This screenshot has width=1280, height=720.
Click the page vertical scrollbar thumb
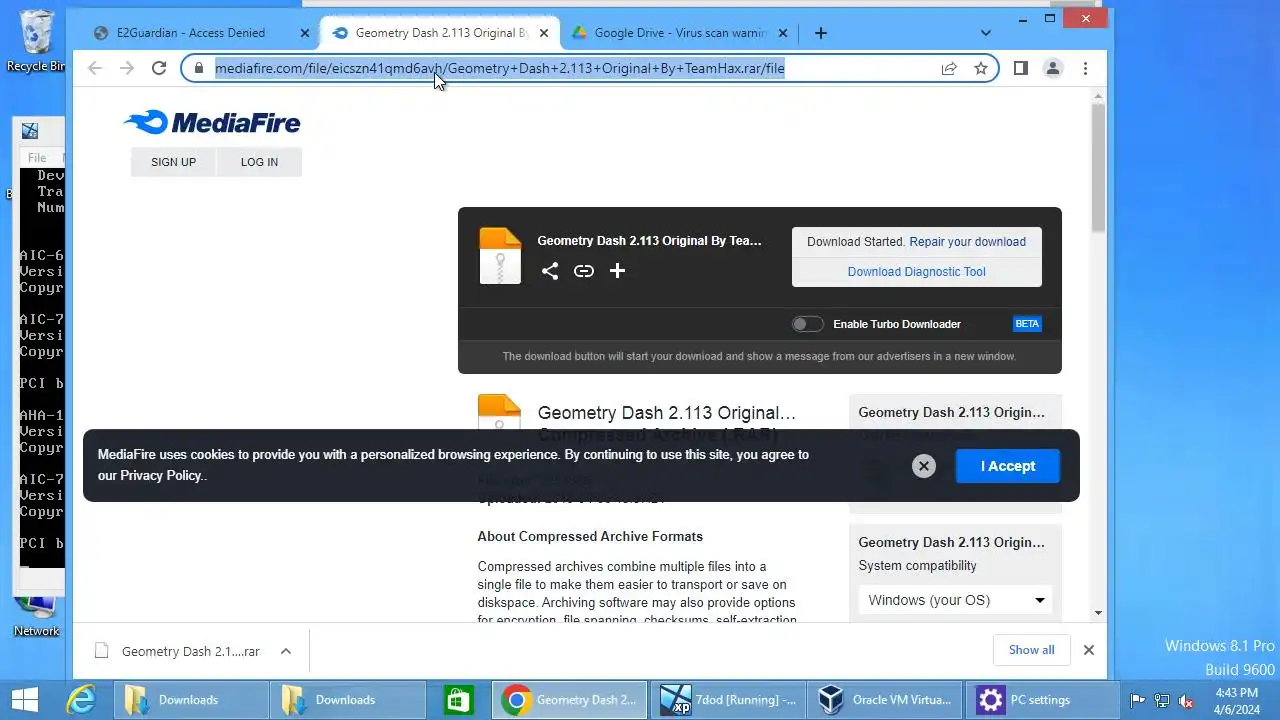click(x=1098, y=166)
